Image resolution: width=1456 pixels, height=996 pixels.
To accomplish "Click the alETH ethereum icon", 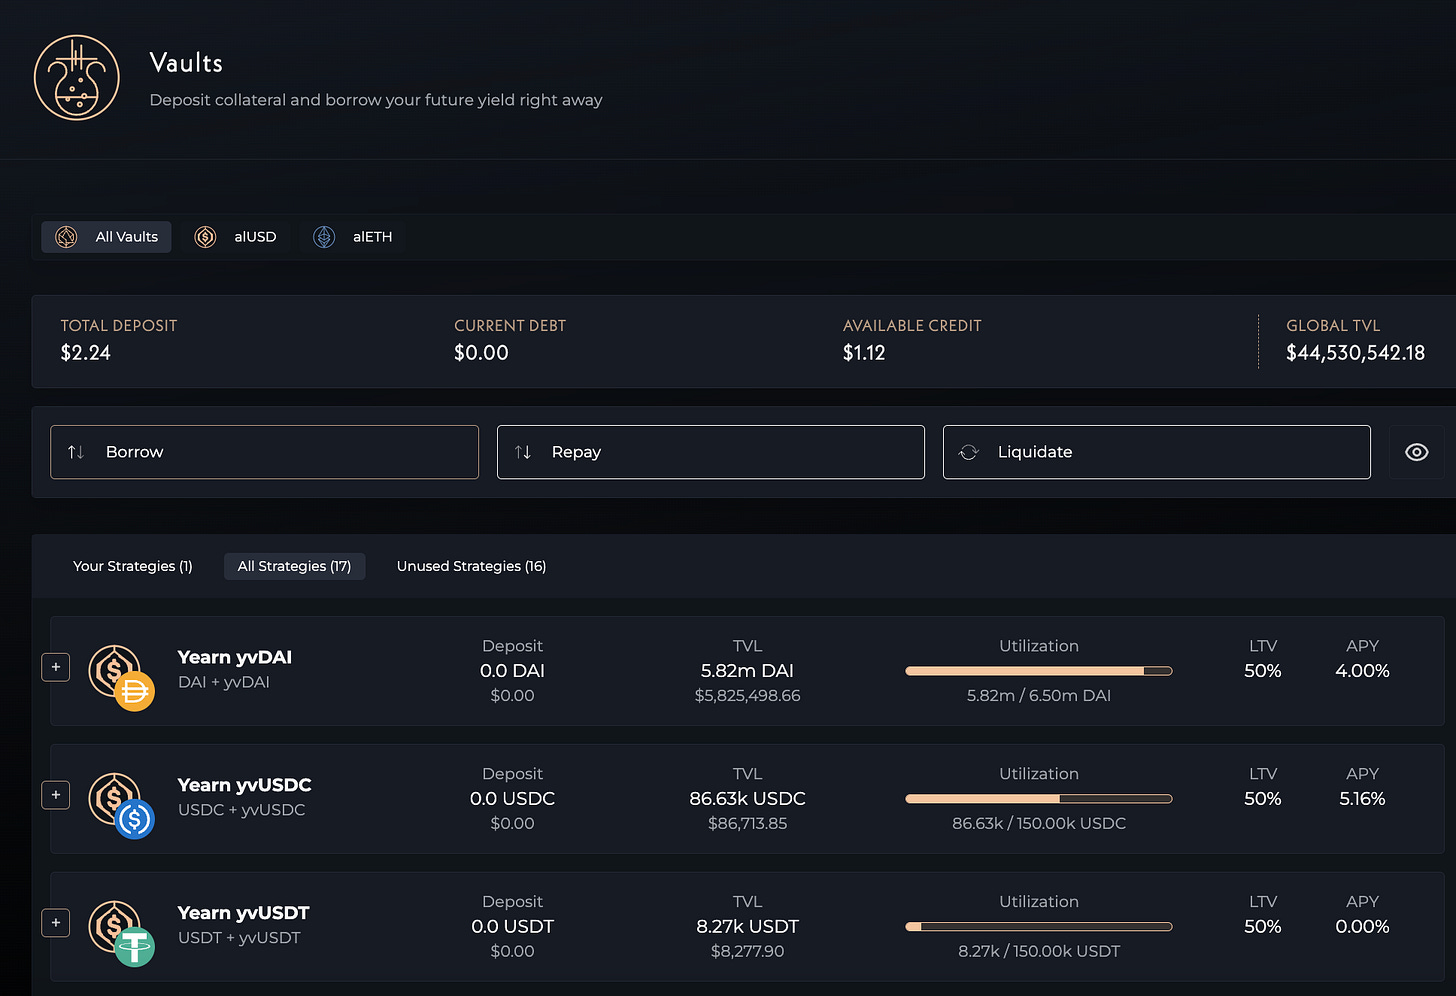I will pos(324,237).
